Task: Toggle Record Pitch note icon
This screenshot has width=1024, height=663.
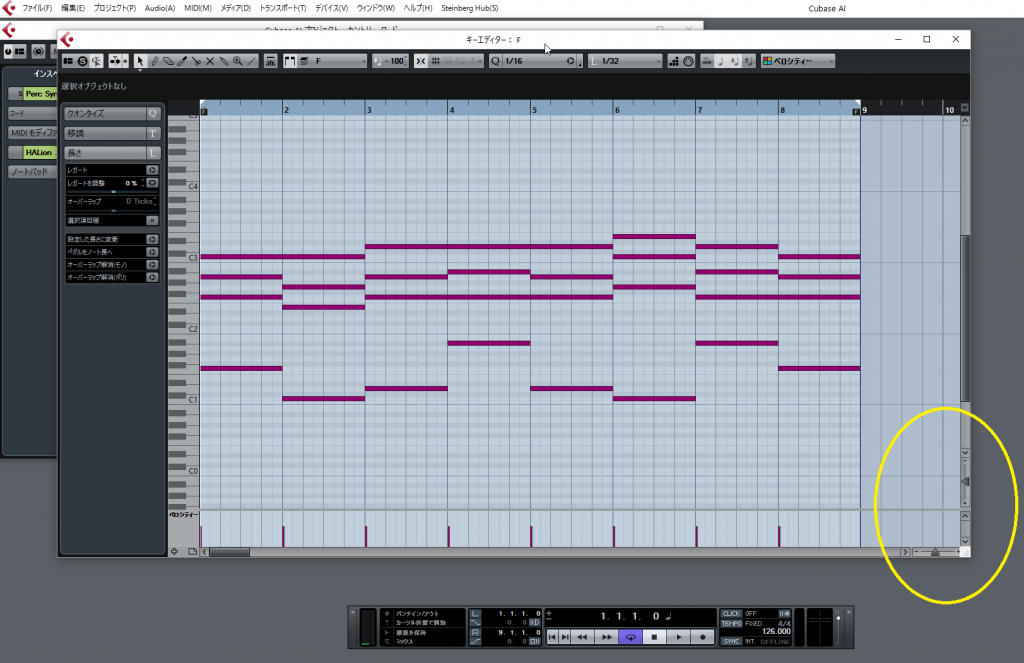Action: [x=721, y=61]
